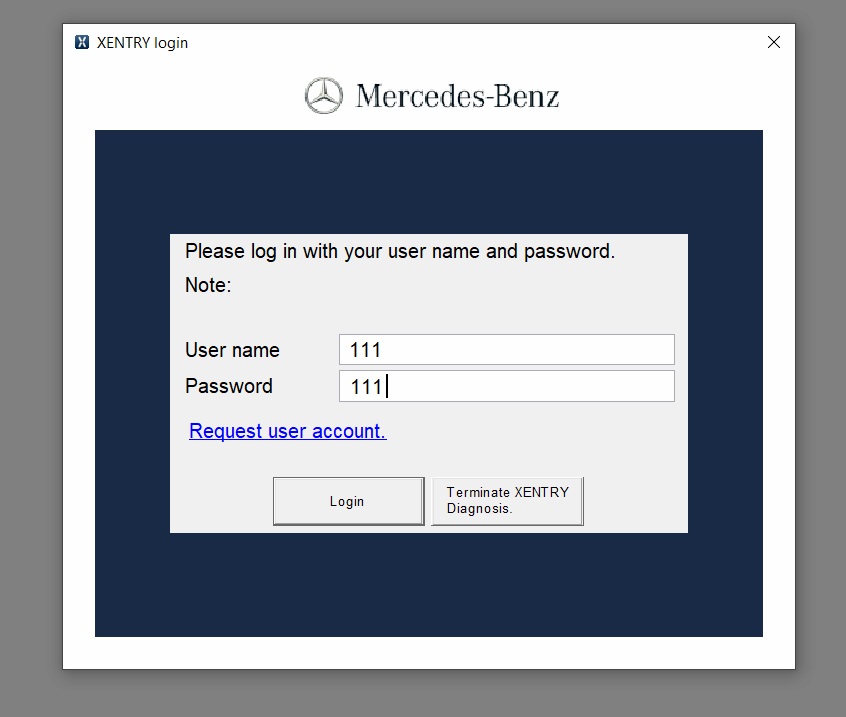Screen dimensions: 846x717
Task: Click the 'XENTRY login' window title text
Action: coord(142,43)
